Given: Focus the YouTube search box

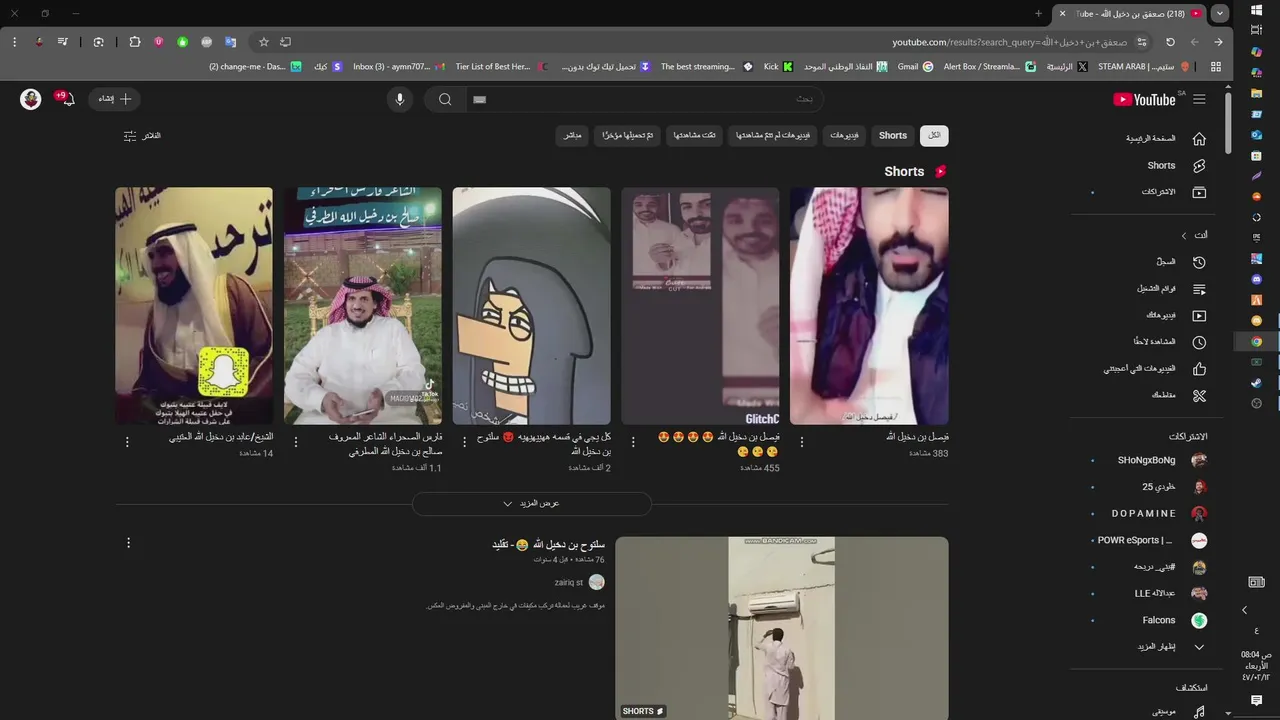Looking at the screenshot, I should click(645, 99).
